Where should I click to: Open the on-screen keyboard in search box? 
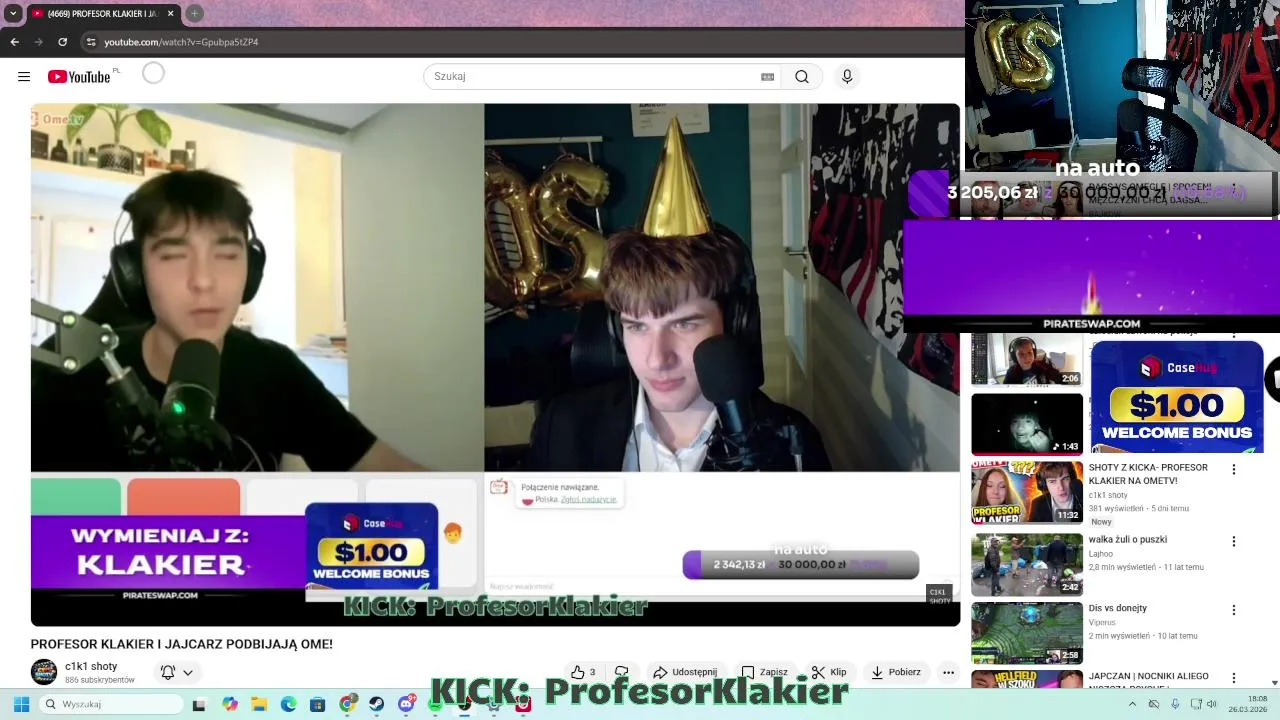coord(767,76)
